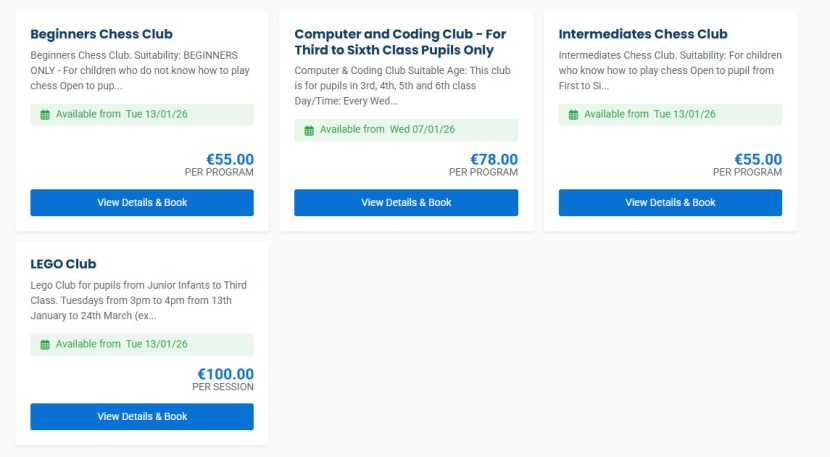This screenshot has height=457, width=830.
Task: Click View Details & Book under Intermediates Chess Club
Action: tap(670, 203)
